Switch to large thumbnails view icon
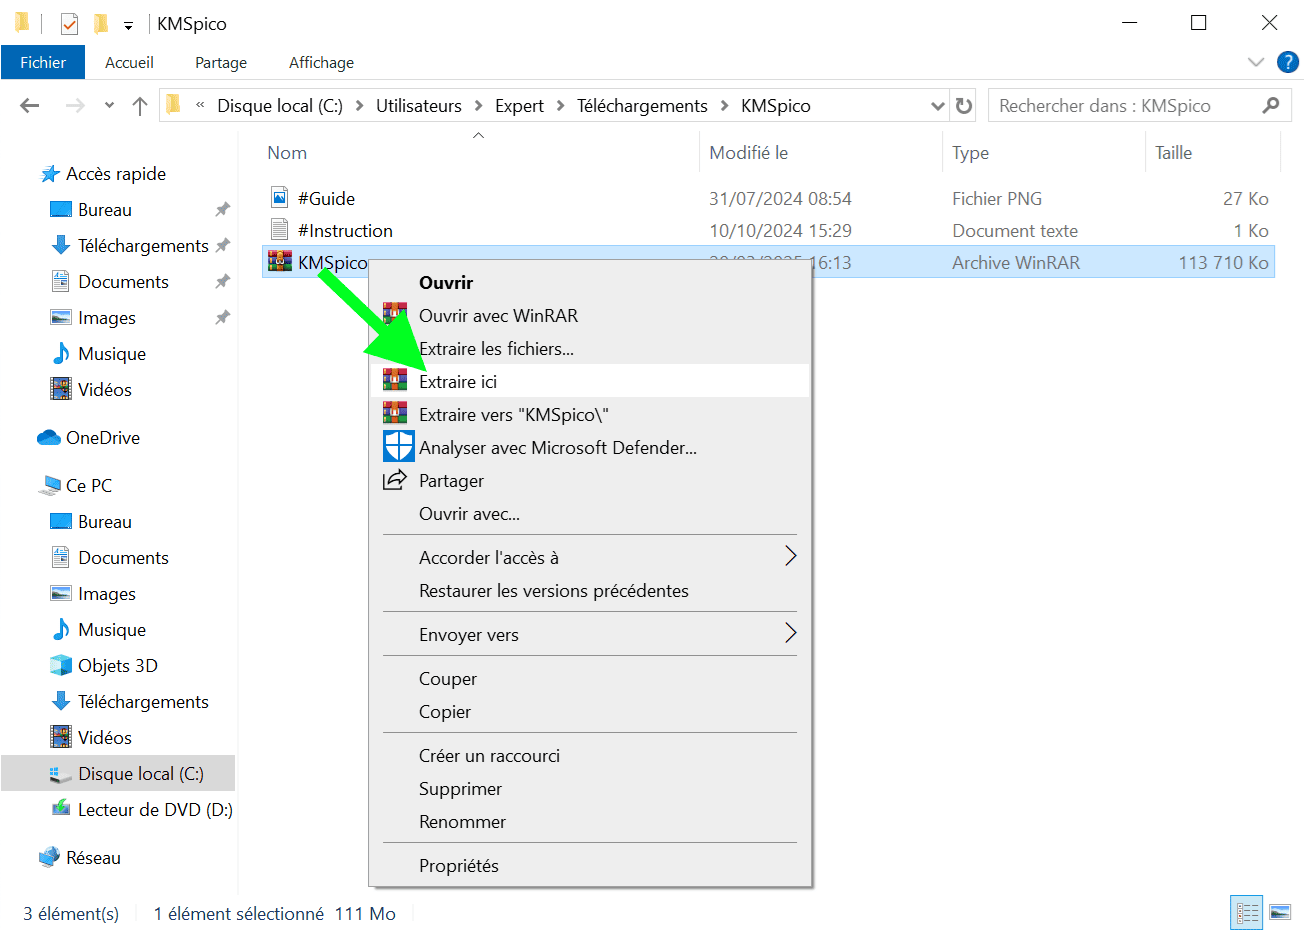Viewport: 1304px width, 930px height. (1280, 912)
